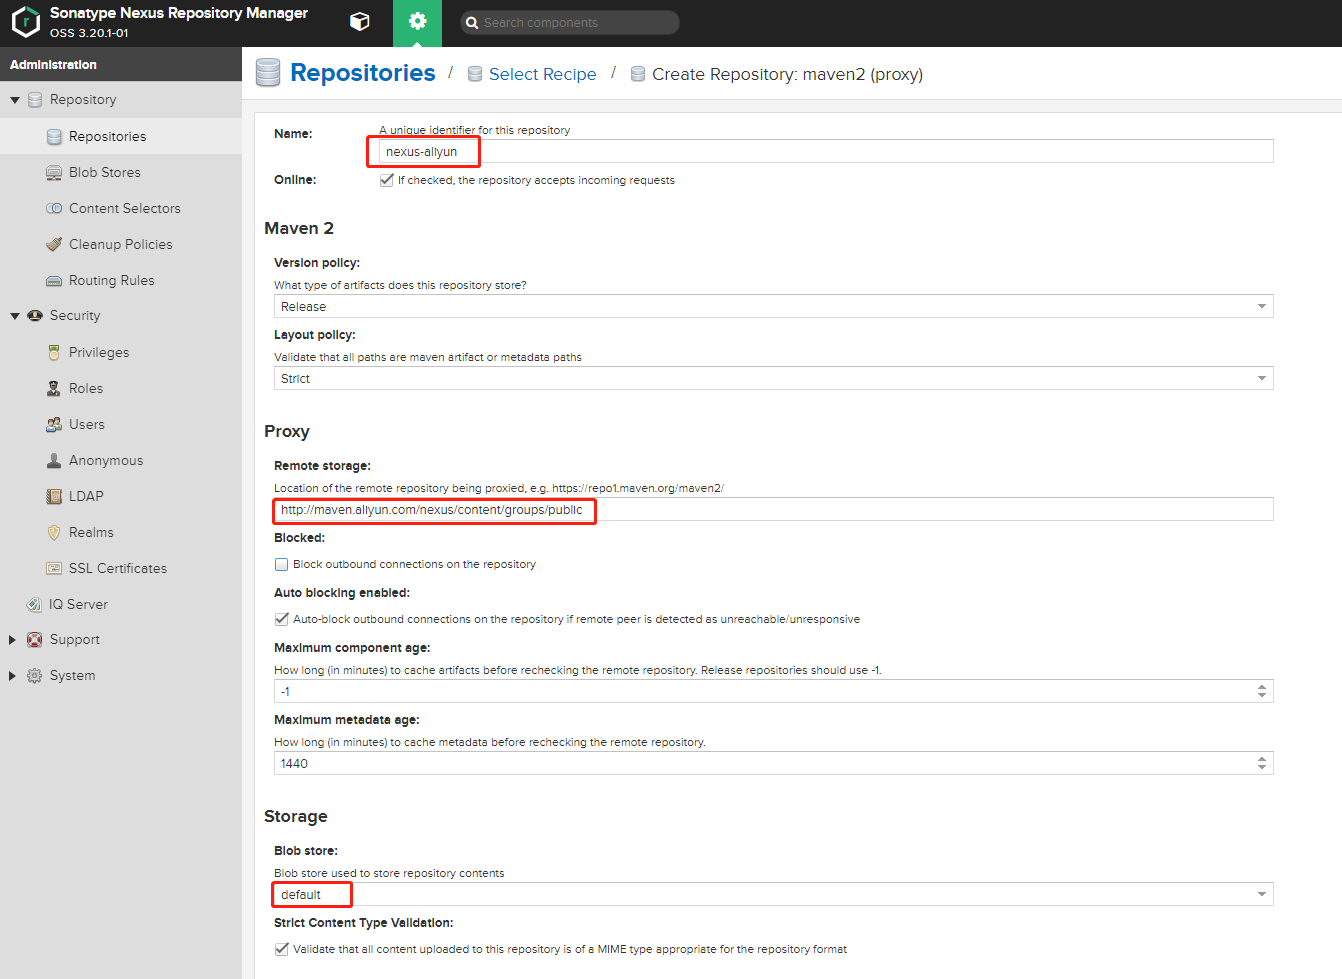Click the SSL Certificates icon
The image size is (1342, 979).
[x=54, y=569]
